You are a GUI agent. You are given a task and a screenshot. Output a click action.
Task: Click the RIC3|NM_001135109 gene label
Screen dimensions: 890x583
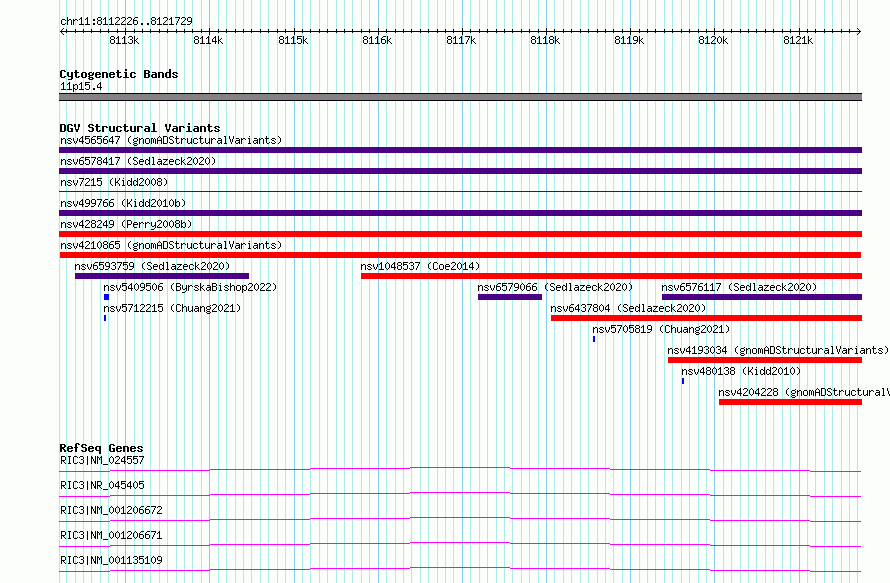click(x=111, y=560)
